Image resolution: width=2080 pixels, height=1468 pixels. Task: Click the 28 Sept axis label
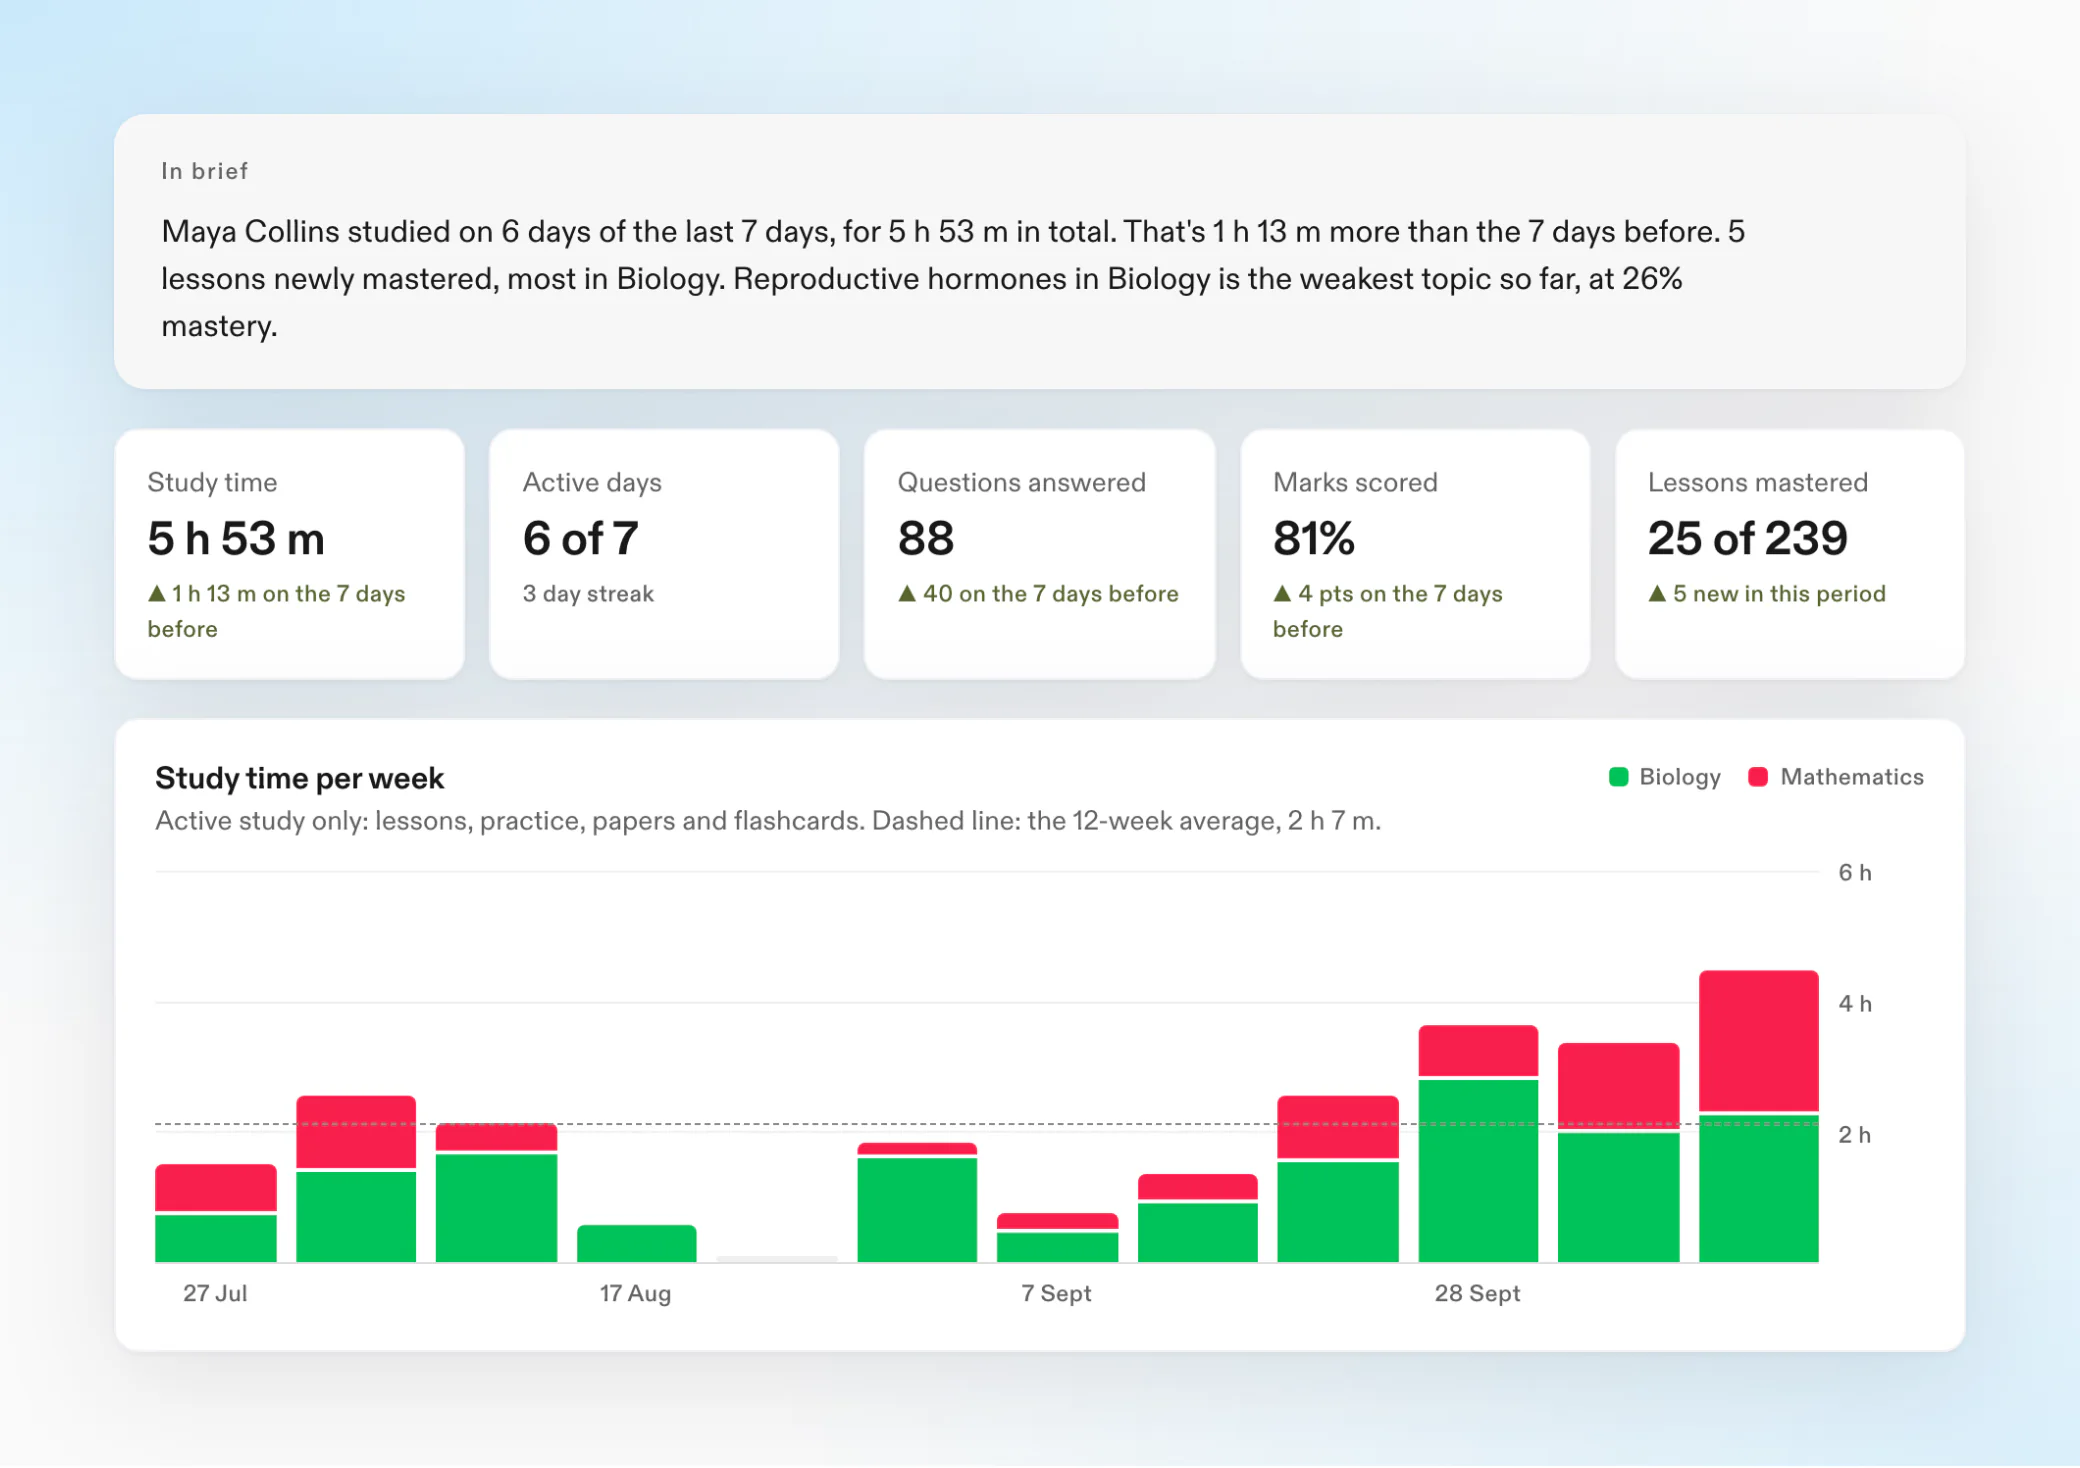click(x=1477, y=1293)
